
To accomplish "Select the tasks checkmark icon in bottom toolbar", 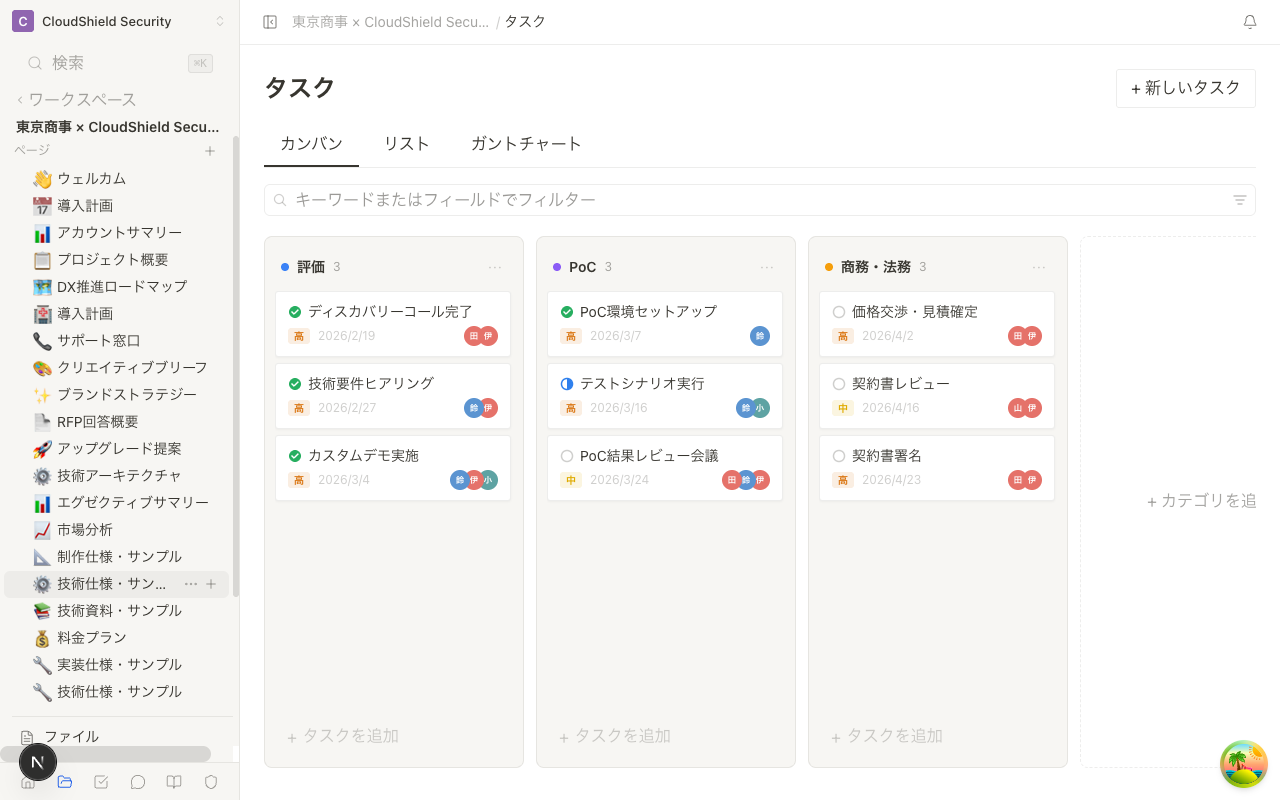I will coord(101,782).
